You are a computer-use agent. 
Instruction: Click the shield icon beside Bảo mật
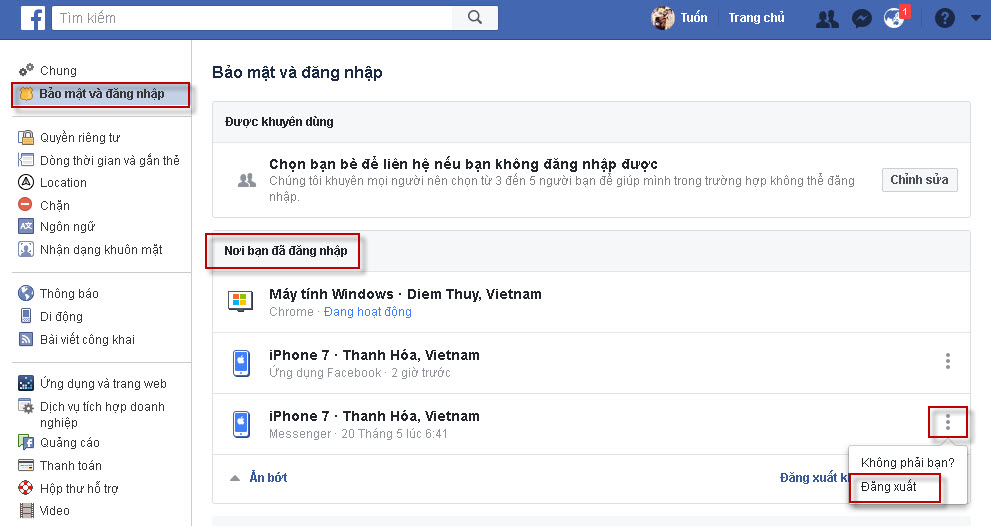coord(26,94)
